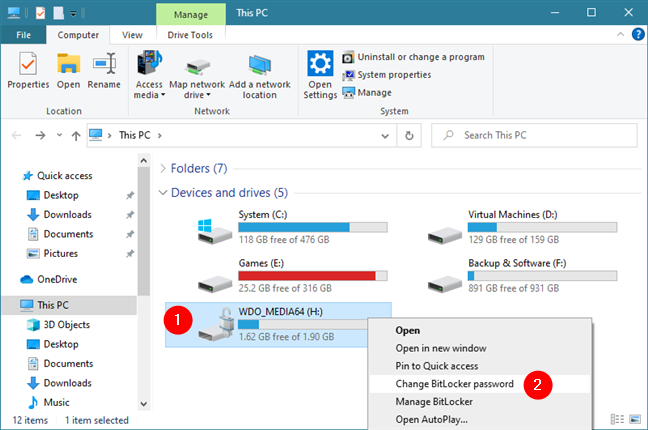Click the Open Settings gear icon
The height and width of the screenshot is (430, 648).
[x=320, y=63]
